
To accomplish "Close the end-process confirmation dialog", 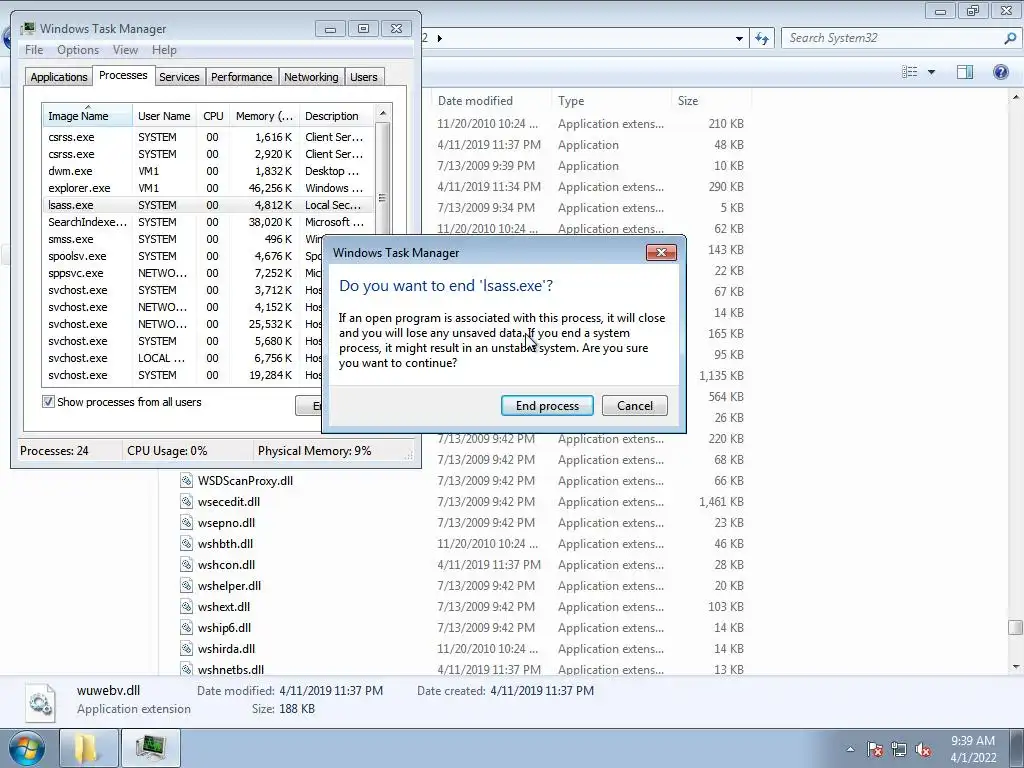I will [x=661, y=253].
